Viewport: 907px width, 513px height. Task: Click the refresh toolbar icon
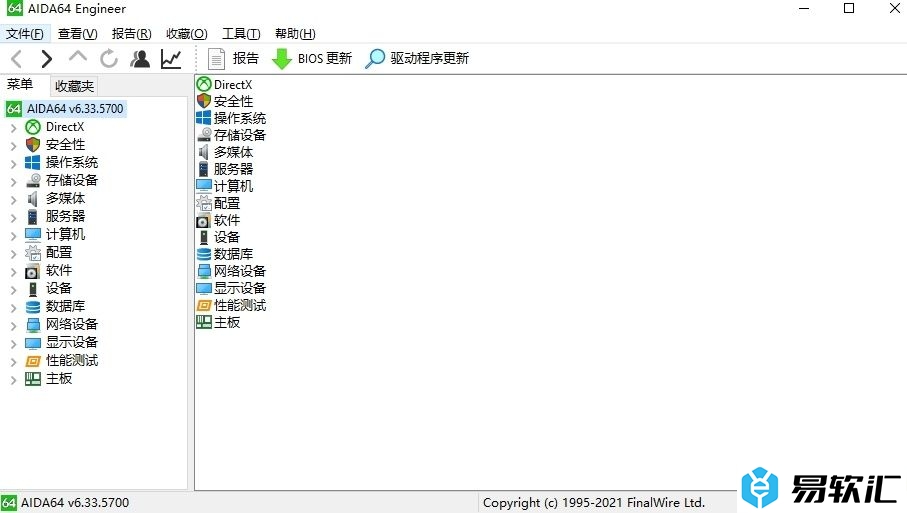point(109,58)
